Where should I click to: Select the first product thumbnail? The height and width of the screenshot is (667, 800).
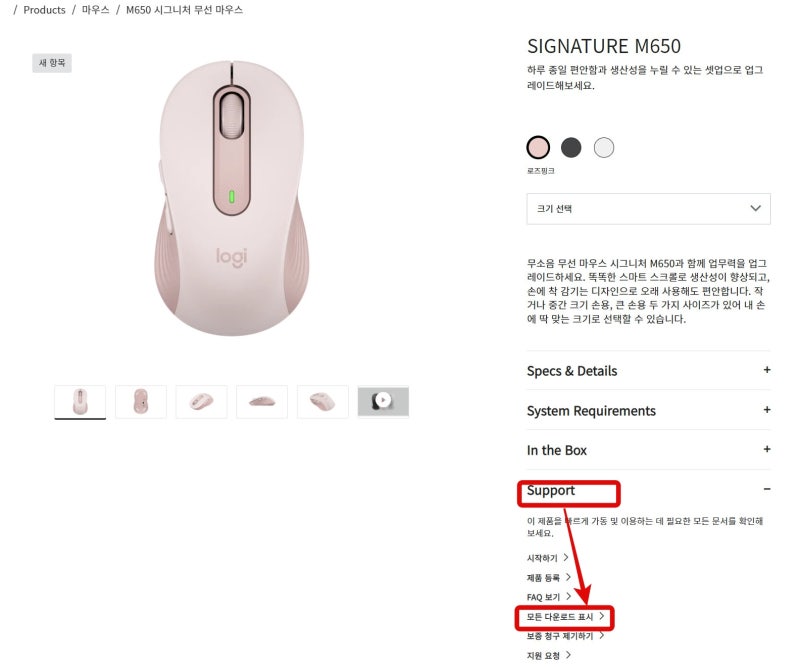tap(79, 401)
